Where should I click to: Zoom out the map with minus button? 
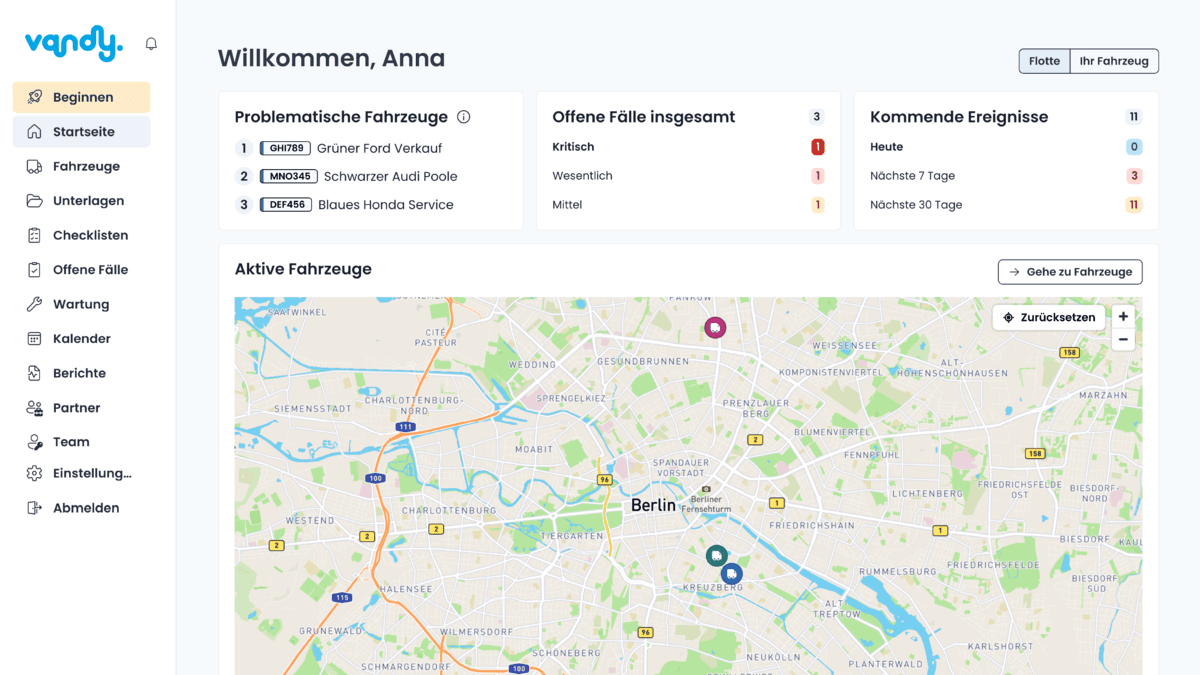(1123, 340)
